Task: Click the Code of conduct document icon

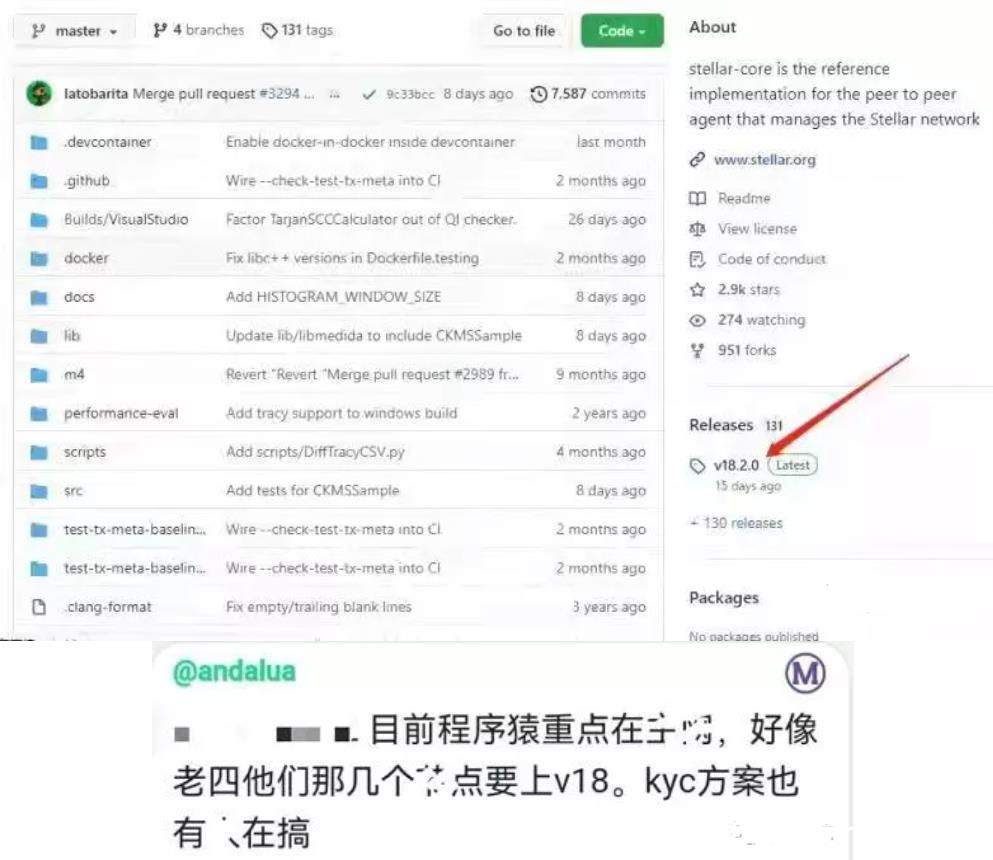Action: point(697,259)
